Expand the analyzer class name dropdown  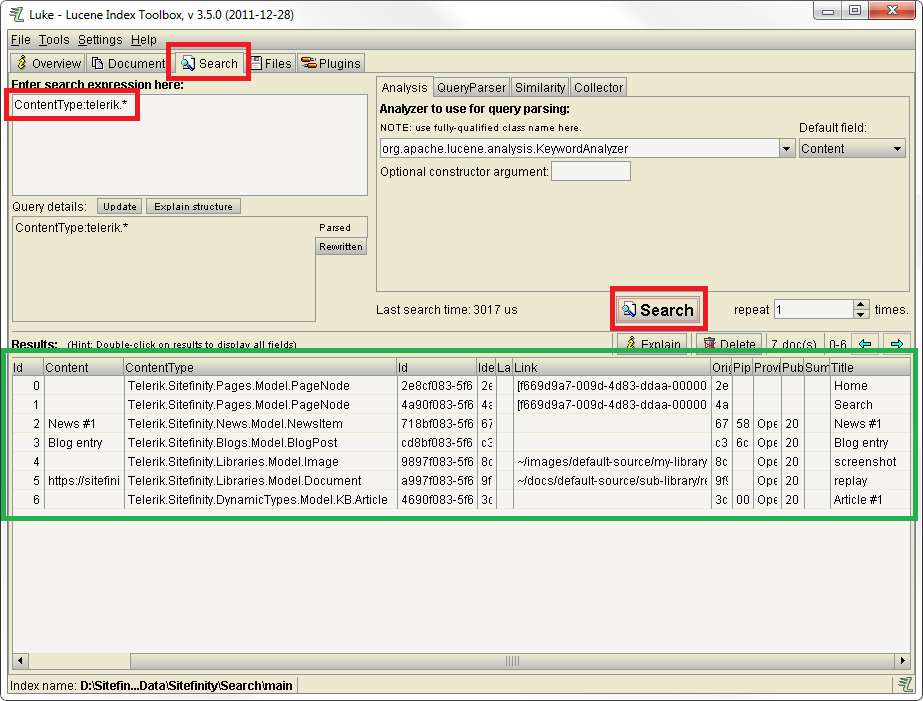click(x=786, y=148)
